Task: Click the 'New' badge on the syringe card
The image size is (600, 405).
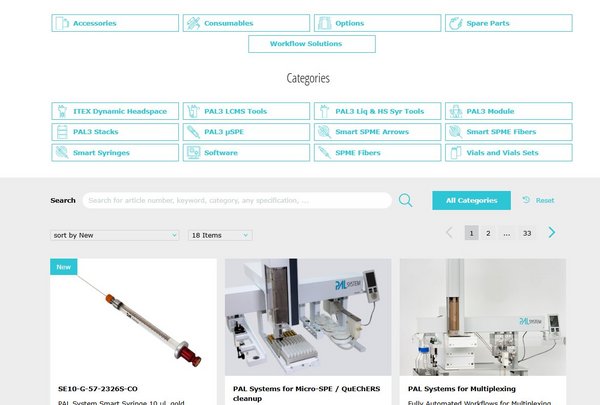Action: [x=64, y=267]
